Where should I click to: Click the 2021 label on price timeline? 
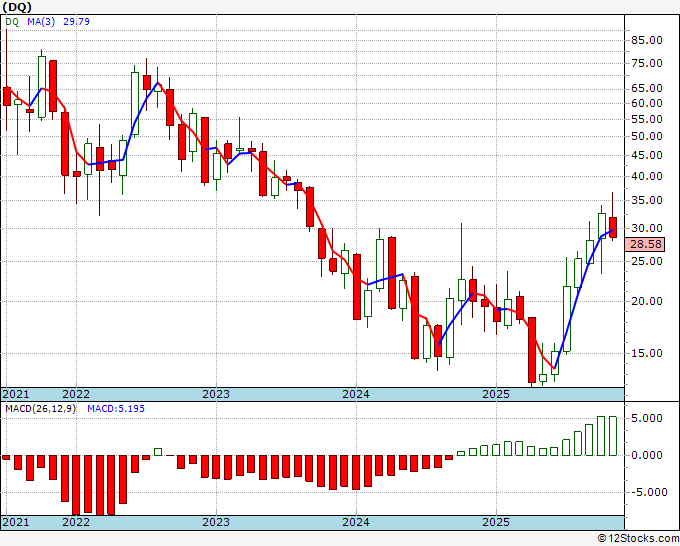16,394
